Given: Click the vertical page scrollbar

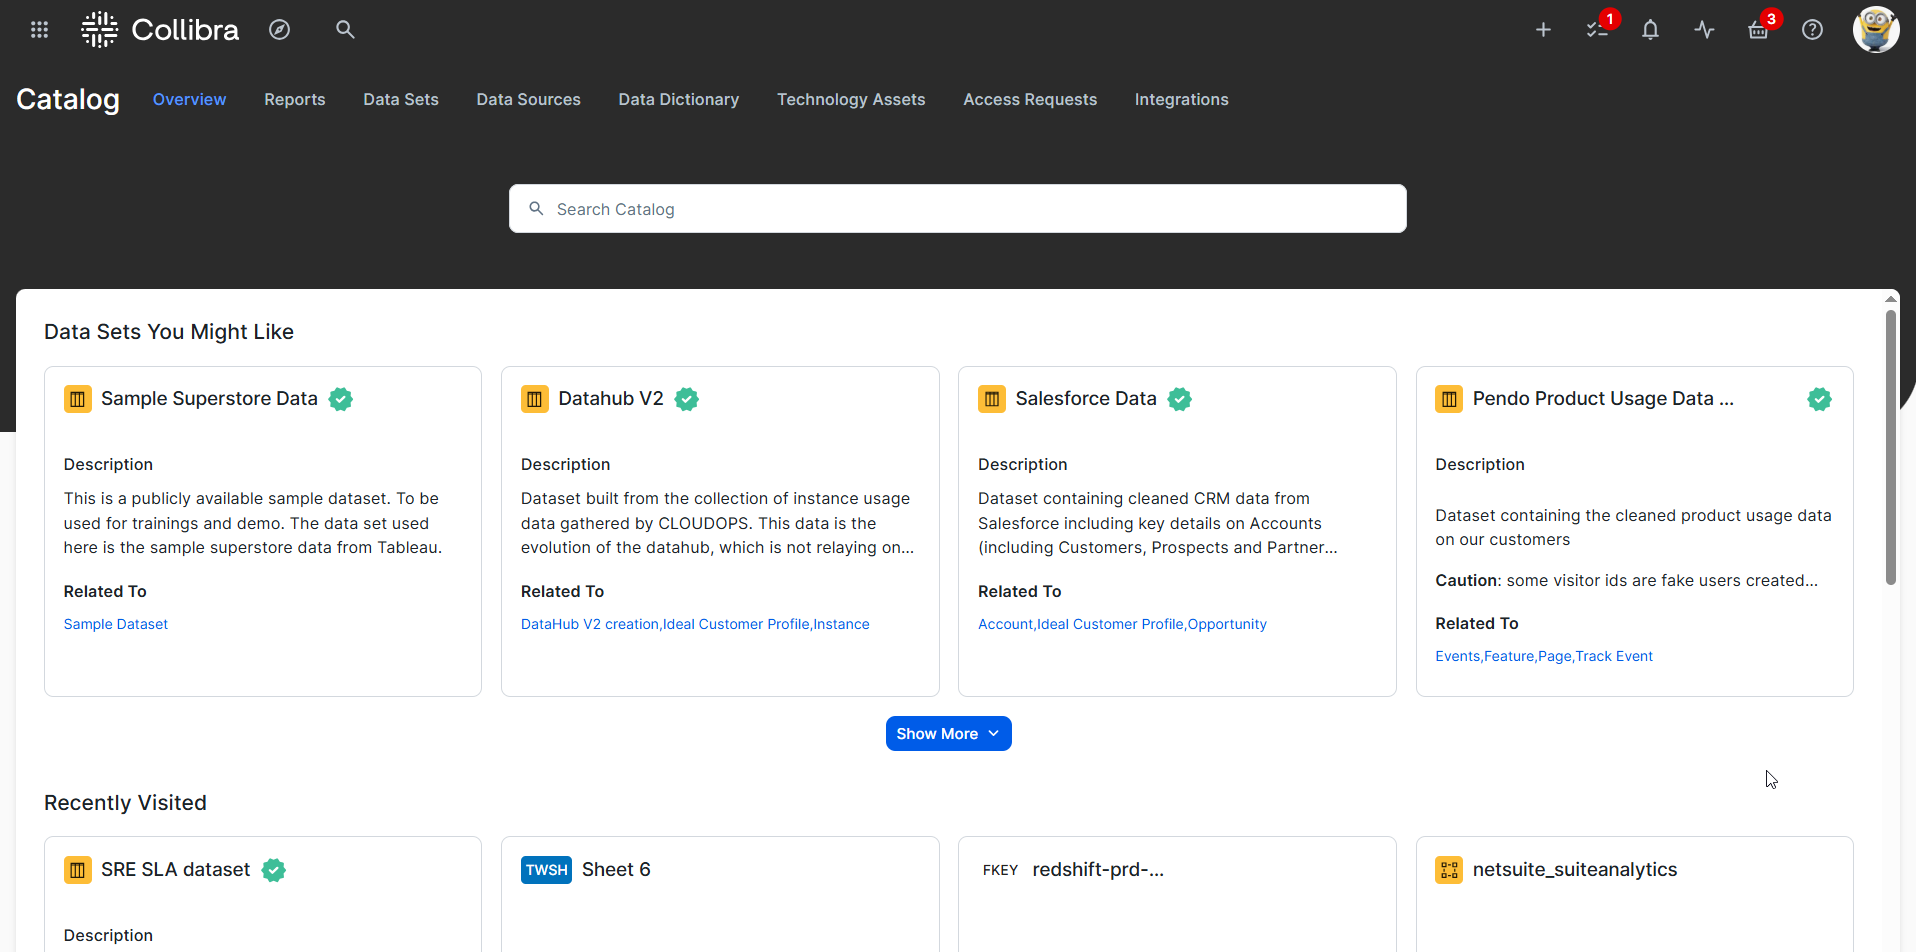Looking at the screenshot, I should [1890, 450].
